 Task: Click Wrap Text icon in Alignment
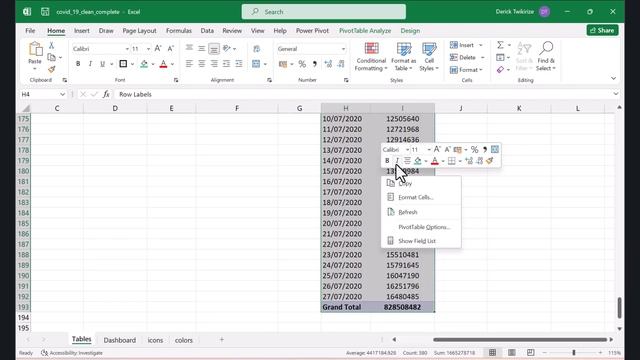(256, 49)
